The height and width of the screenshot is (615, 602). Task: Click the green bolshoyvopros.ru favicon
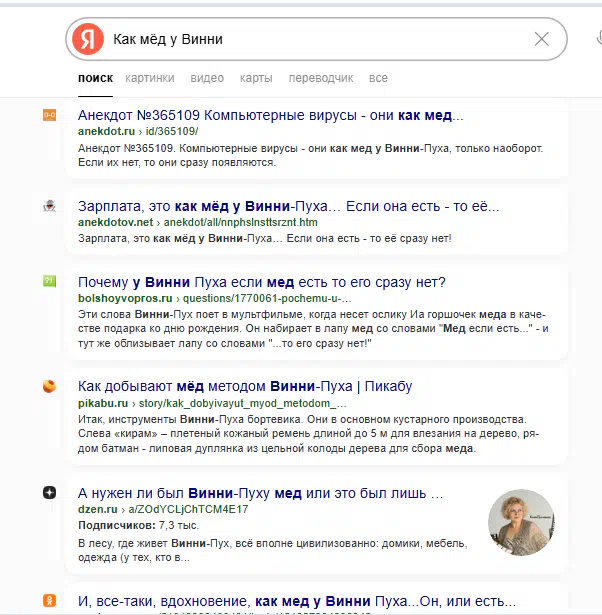(49, 281)
